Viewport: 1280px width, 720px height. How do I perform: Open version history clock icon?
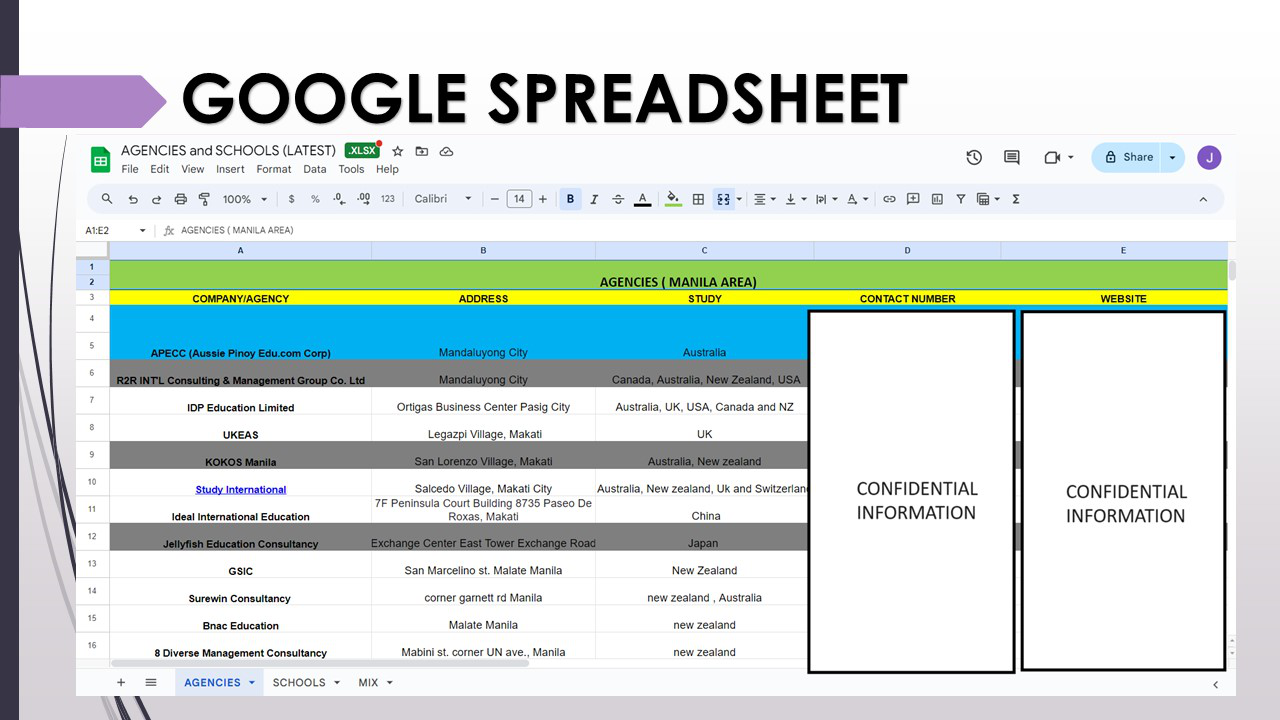pyautogui.click(x=974, y=157)
